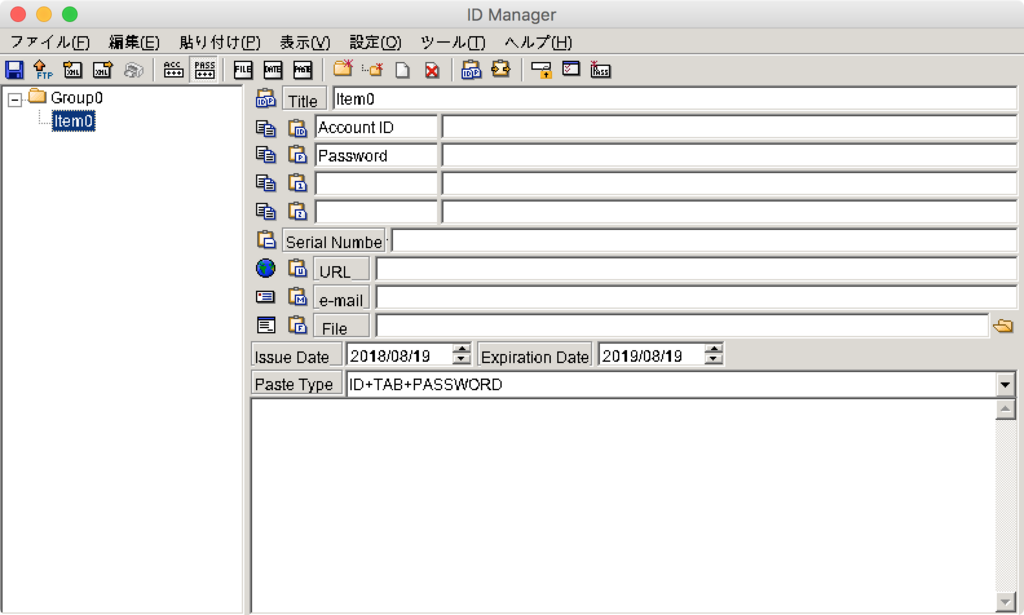This screenshot has height=615, width=1024.
Task: Click the padlock icon in toolbar
Action: pos(541,70)
